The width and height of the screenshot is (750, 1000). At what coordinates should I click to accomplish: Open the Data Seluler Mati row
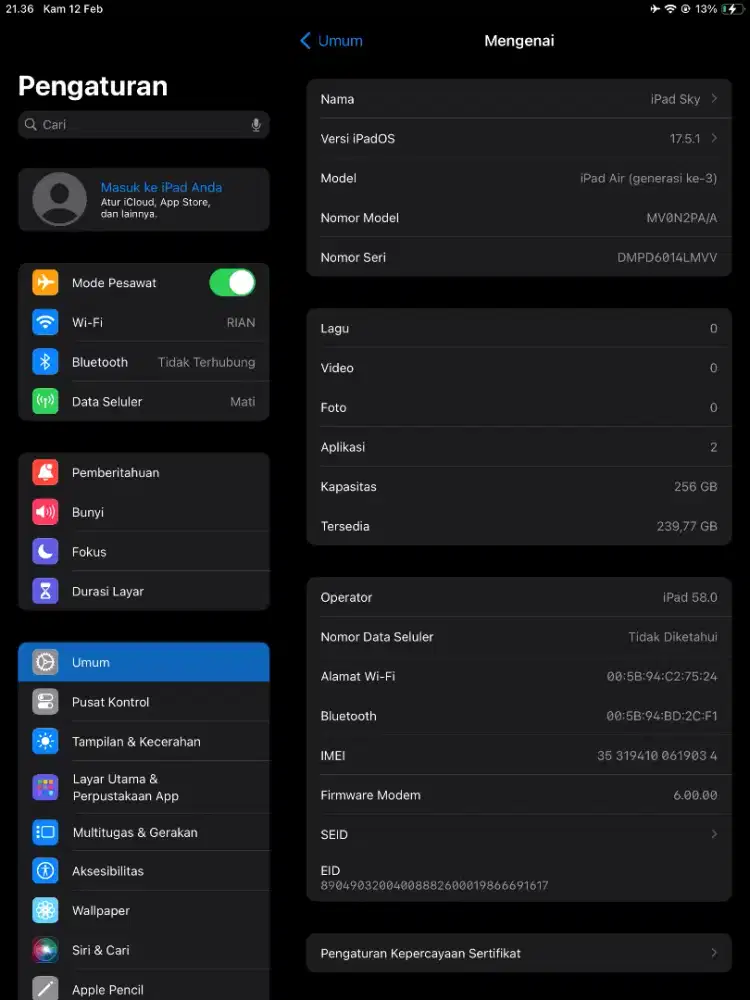coord(143,401)
